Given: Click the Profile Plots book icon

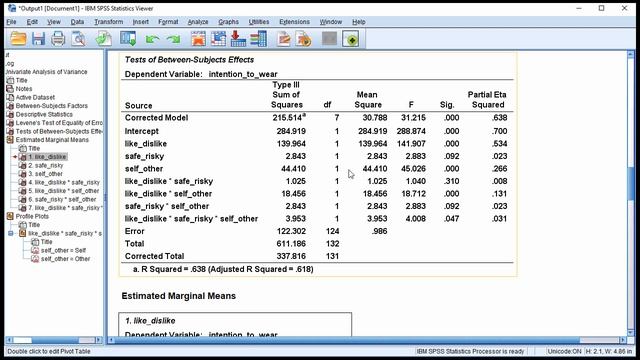Looking at the screenshot, I should coord(10,216).
